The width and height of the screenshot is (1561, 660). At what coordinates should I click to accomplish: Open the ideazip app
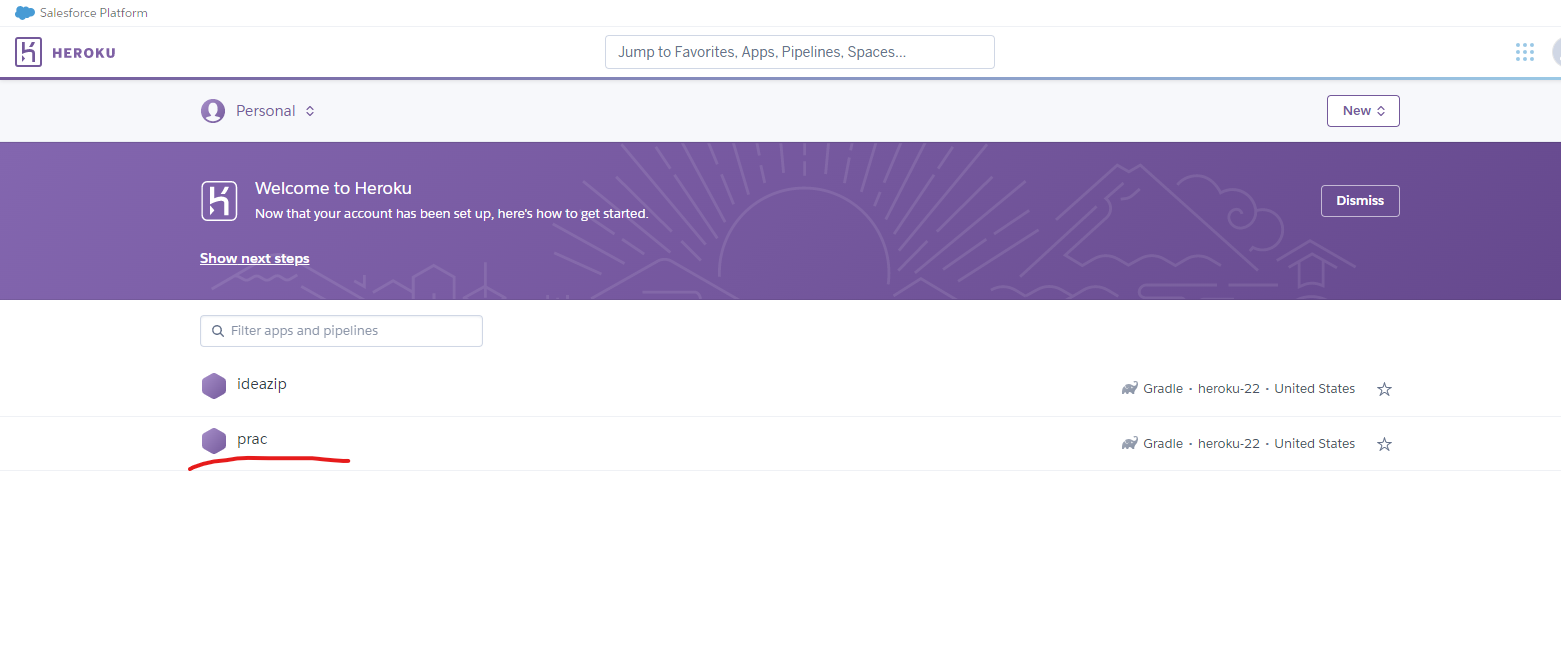[x=262, y=384]
